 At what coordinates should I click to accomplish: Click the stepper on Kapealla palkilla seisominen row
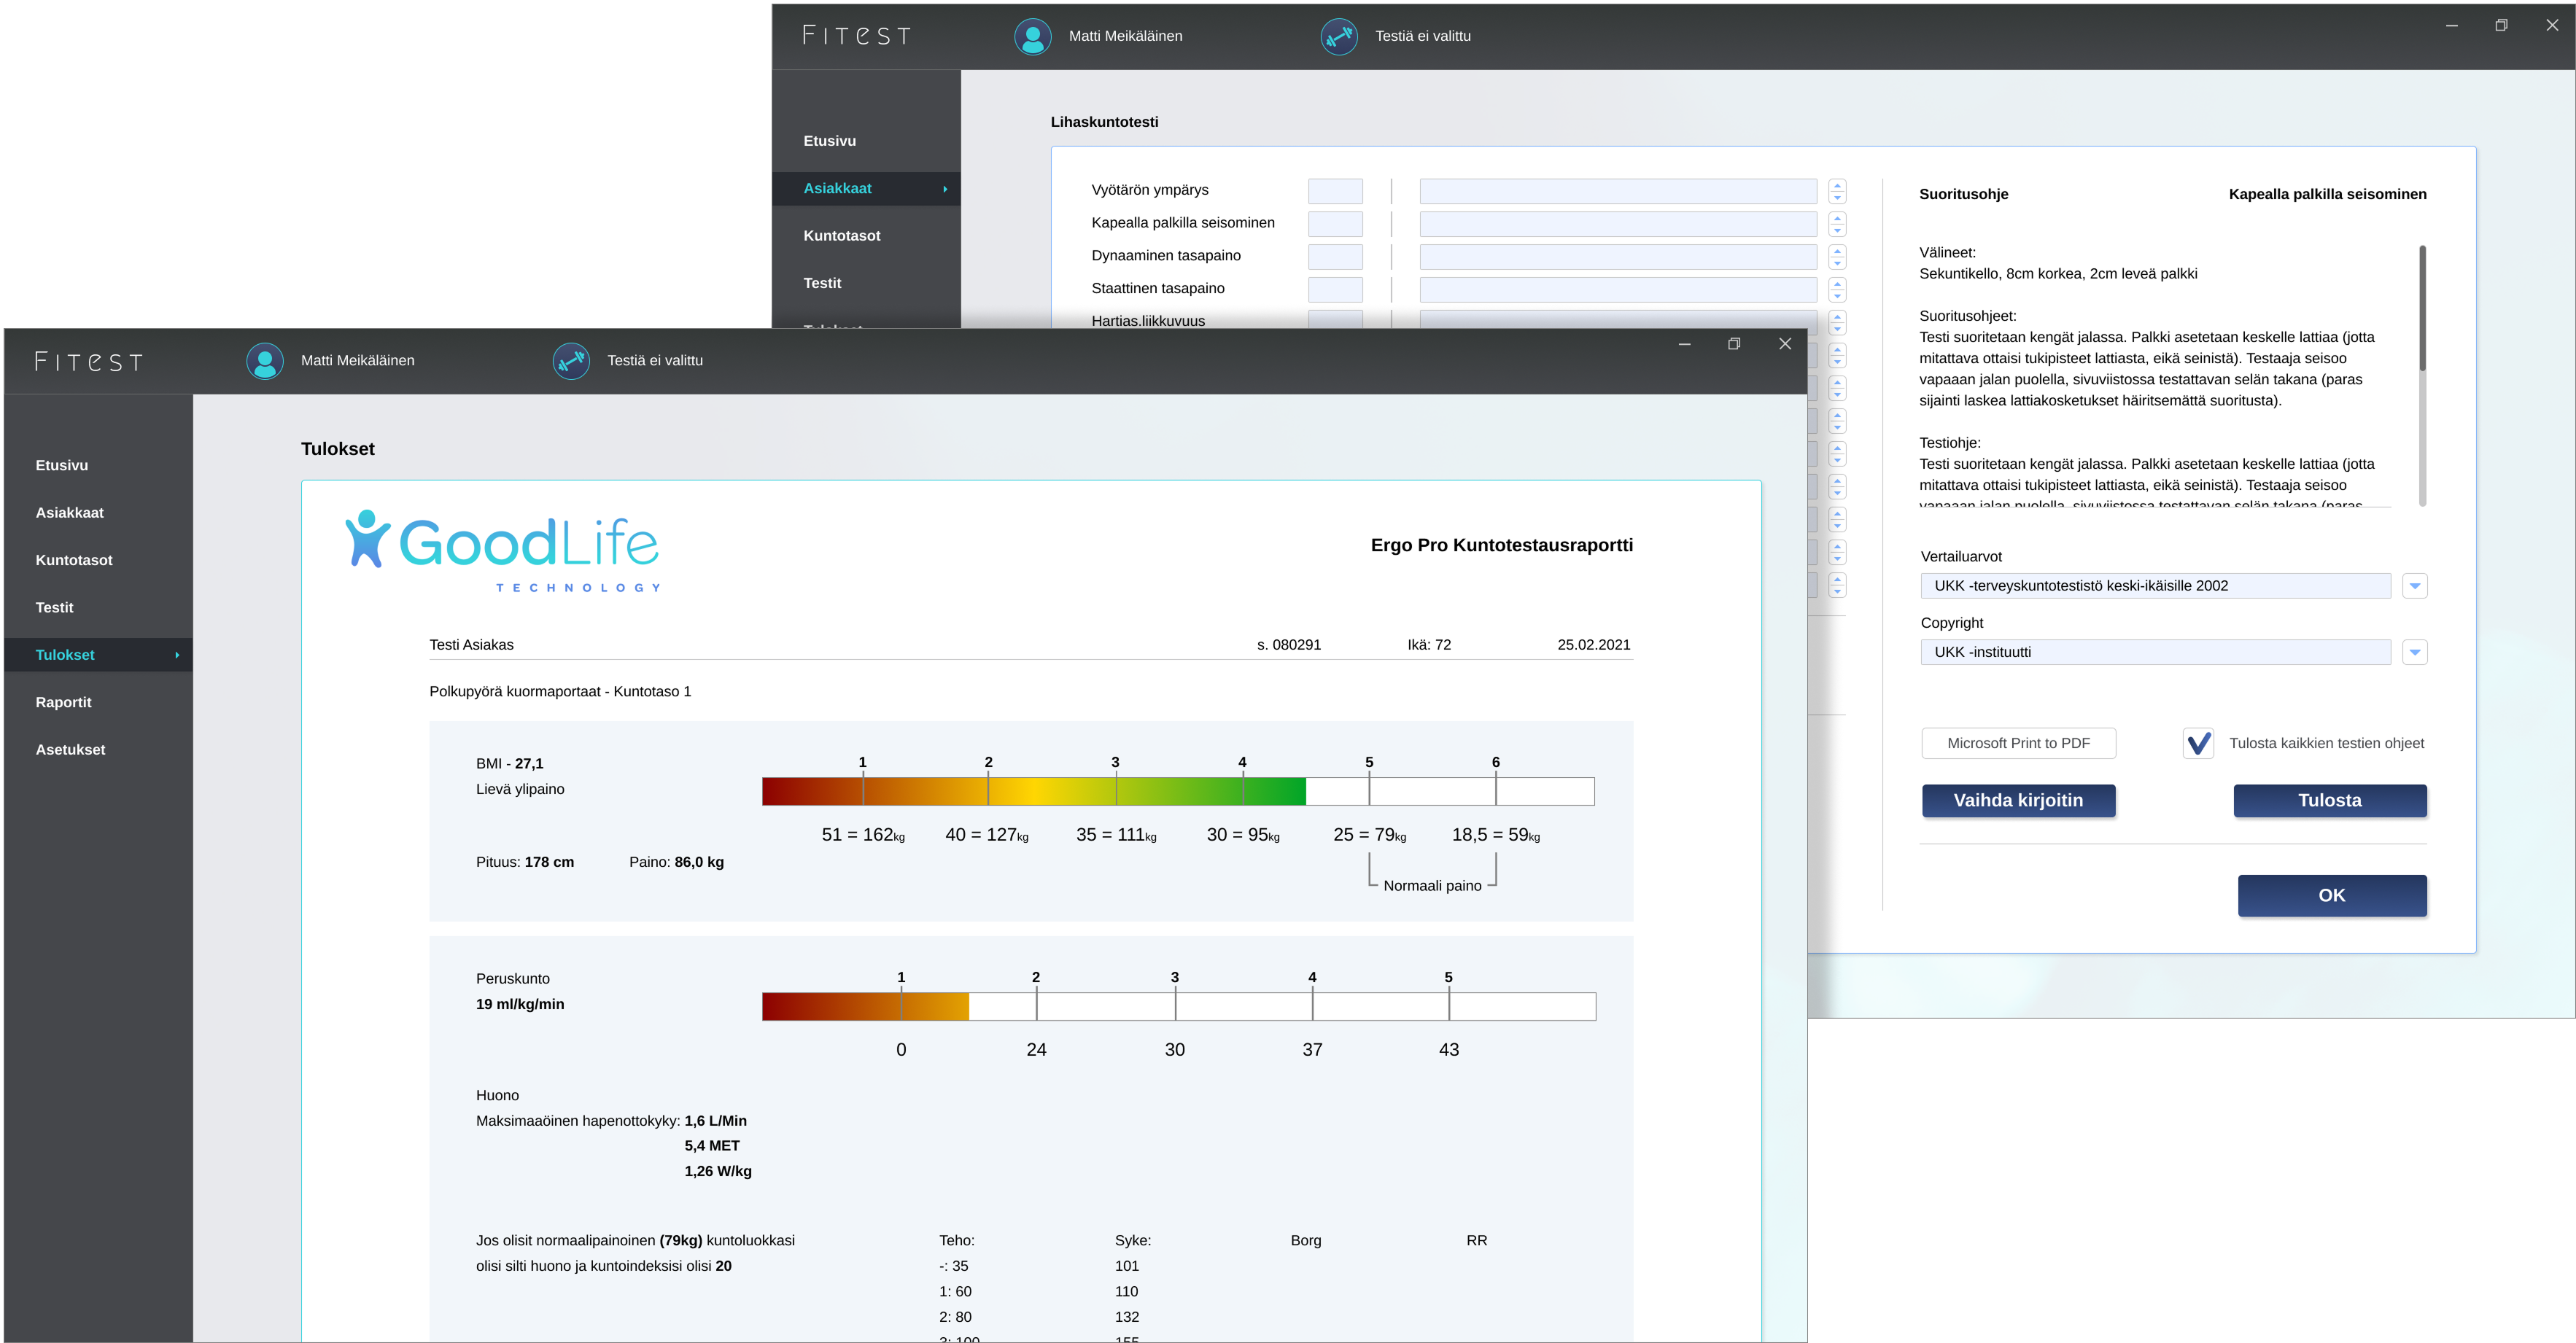click(1837, 224)
